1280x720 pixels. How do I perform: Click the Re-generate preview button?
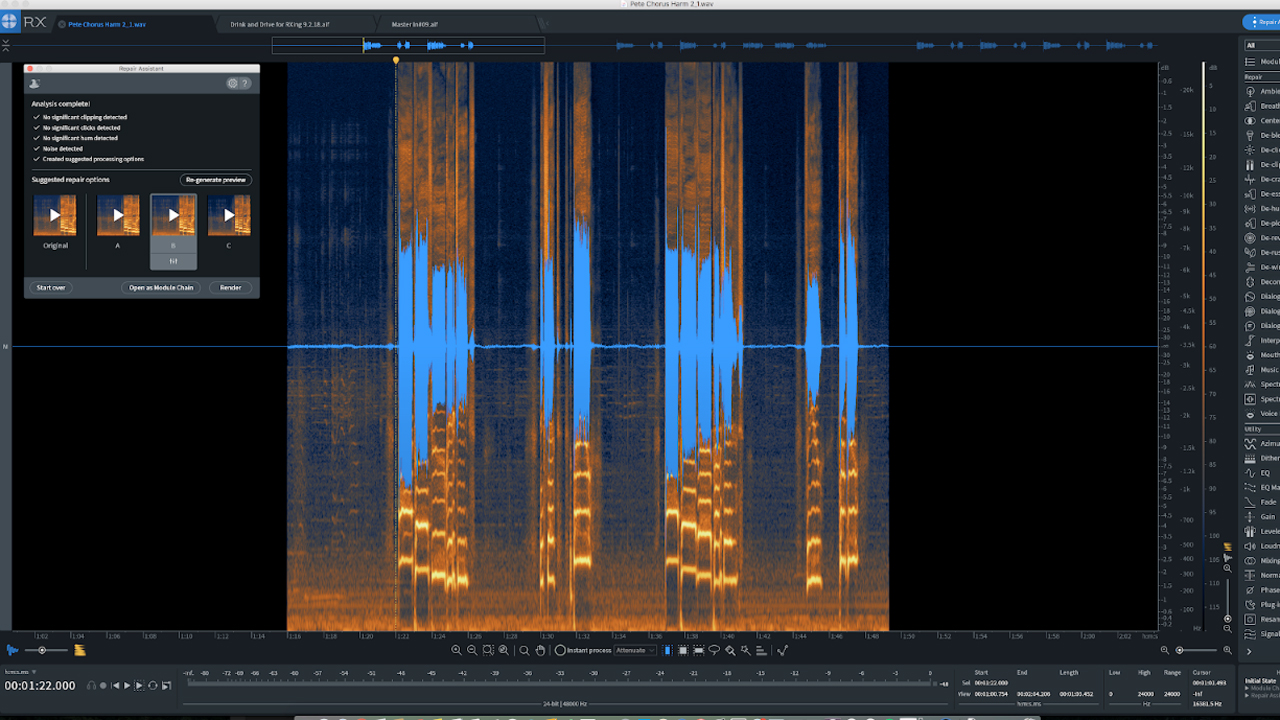point(216,180)
